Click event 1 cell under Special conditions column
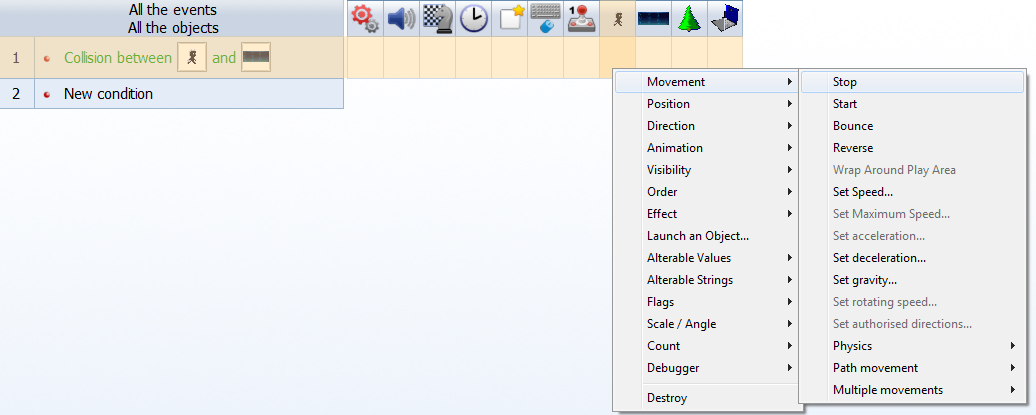Image resolution: width=1036 pixels, height=415 pixels. 365,57
